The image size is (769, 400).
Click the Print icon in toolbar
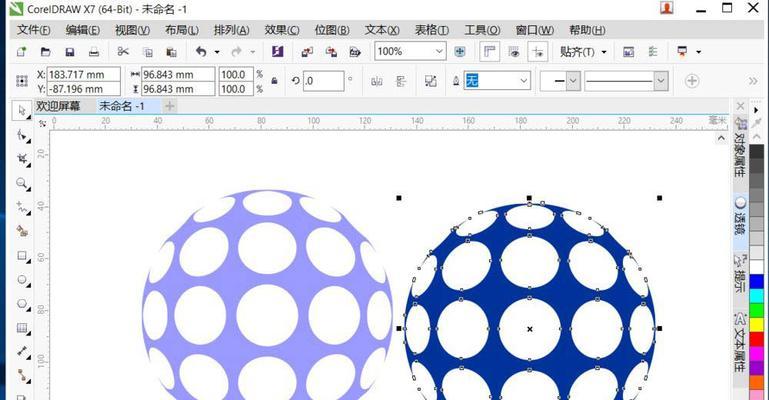point(94,51)
